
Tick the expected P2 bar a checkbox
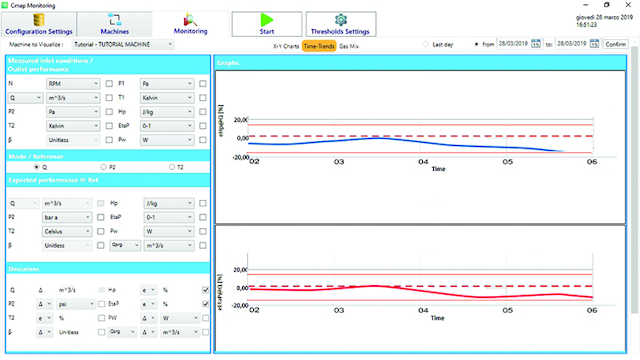(101, 218)
